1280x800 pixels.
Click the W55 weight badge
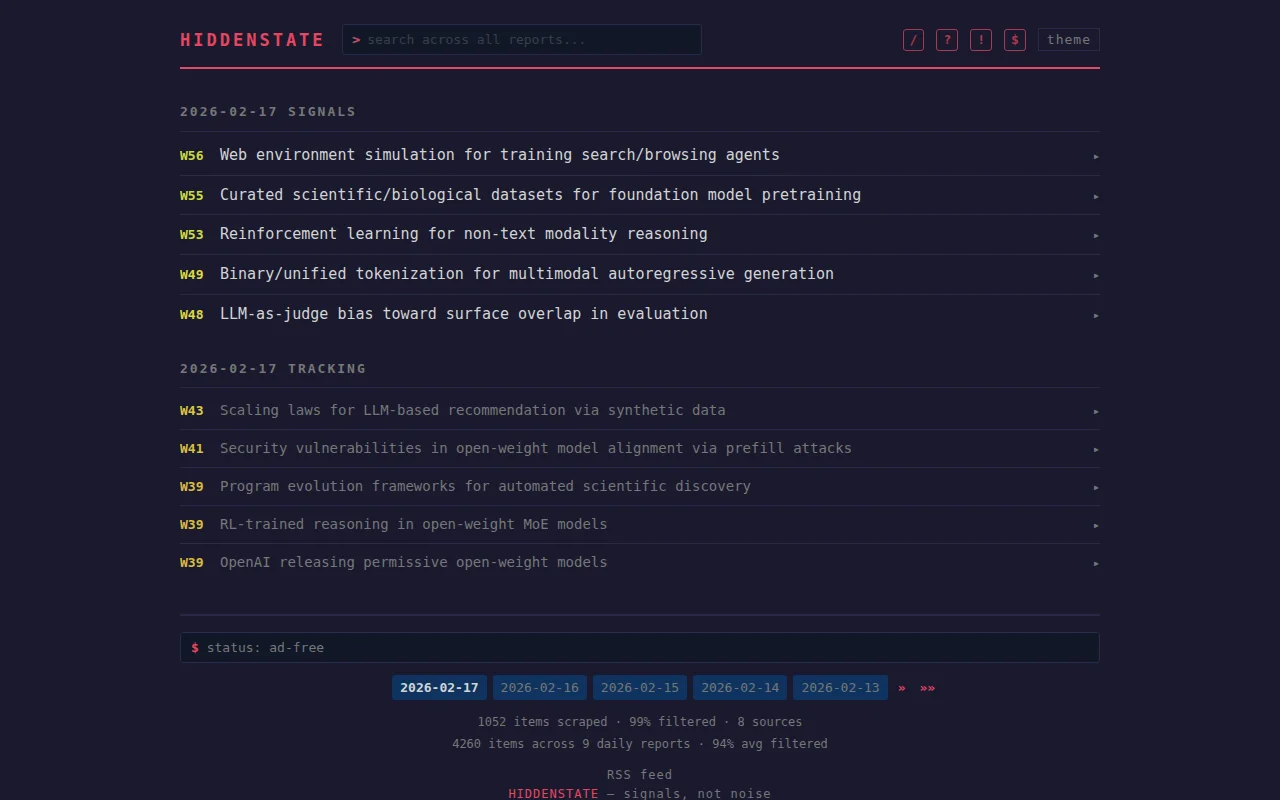tap(192, 196)
